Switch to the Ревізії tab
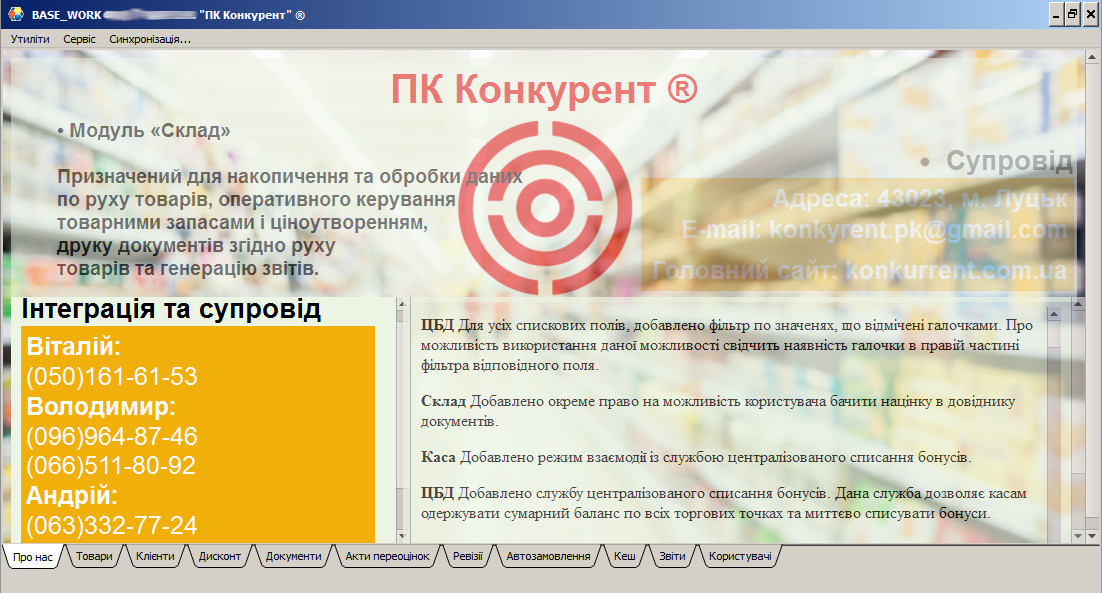 (x=467, y=556)
